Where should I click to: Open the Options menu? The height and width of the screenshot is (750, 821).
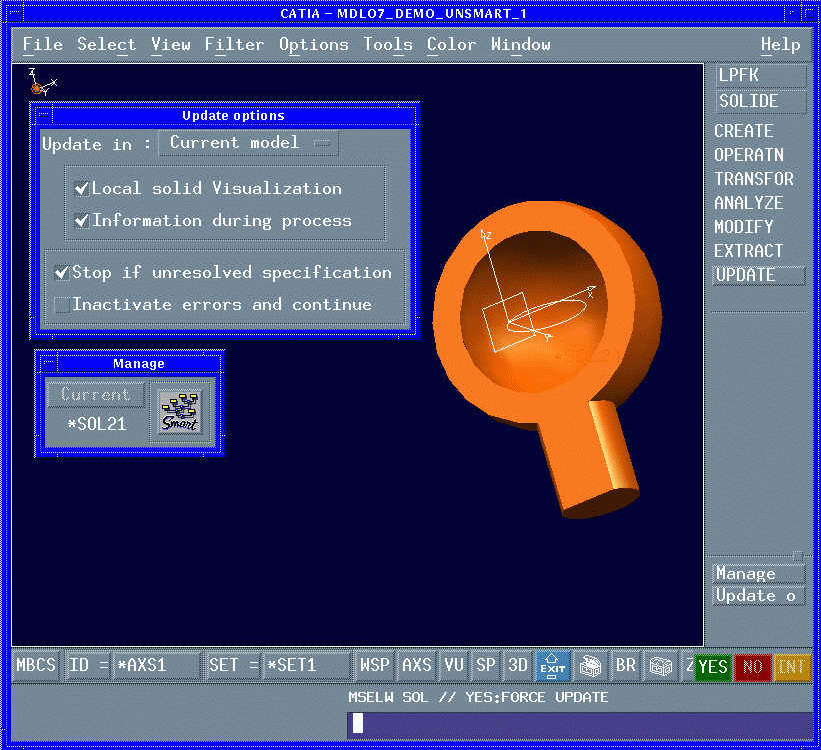[x=314, y=45]
